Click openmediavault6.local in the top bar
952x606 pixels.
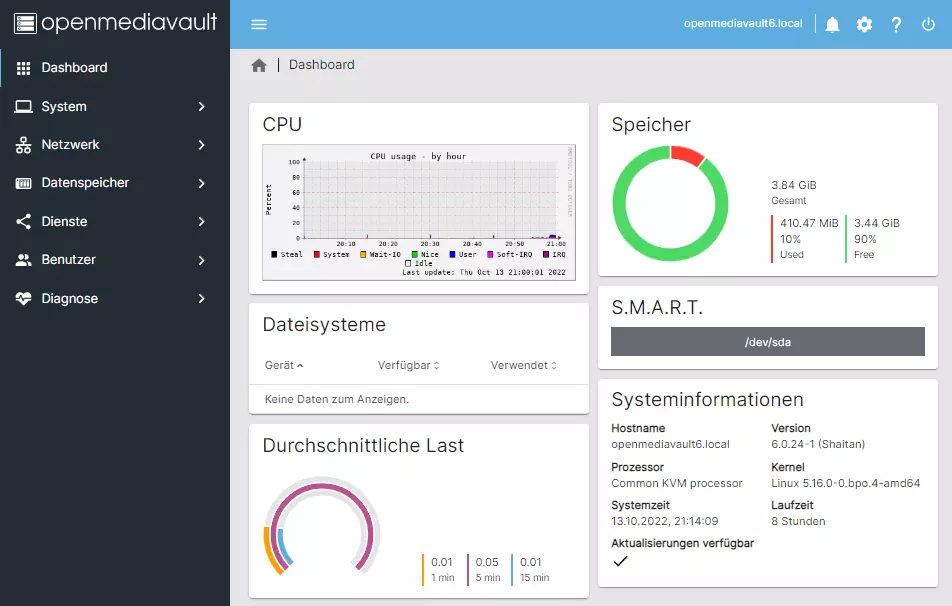(742, 23)
